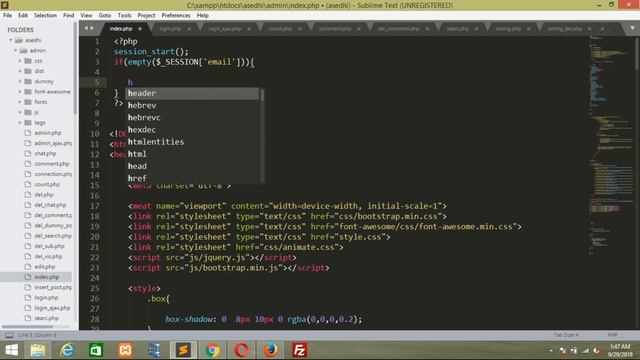Screen dimensions: 640x360
Task: Switch to the del_comment.php tab
Action: click(398, 29)
